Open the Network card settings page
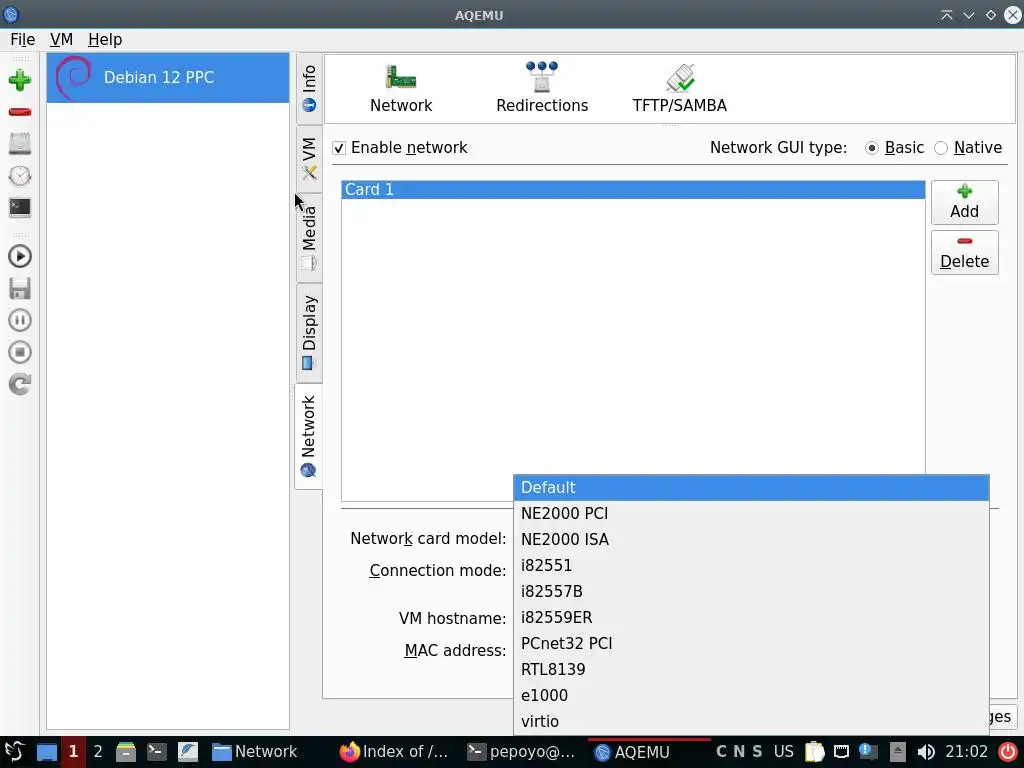The width and height of the screenshot is (1024, 768). 401,89
